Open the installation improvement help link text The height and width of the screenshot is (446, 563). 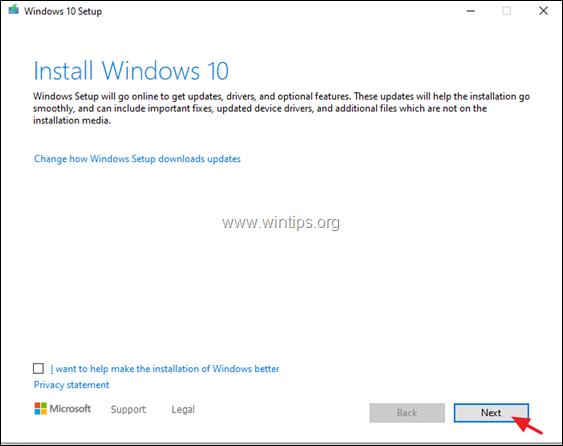[164, 369]
